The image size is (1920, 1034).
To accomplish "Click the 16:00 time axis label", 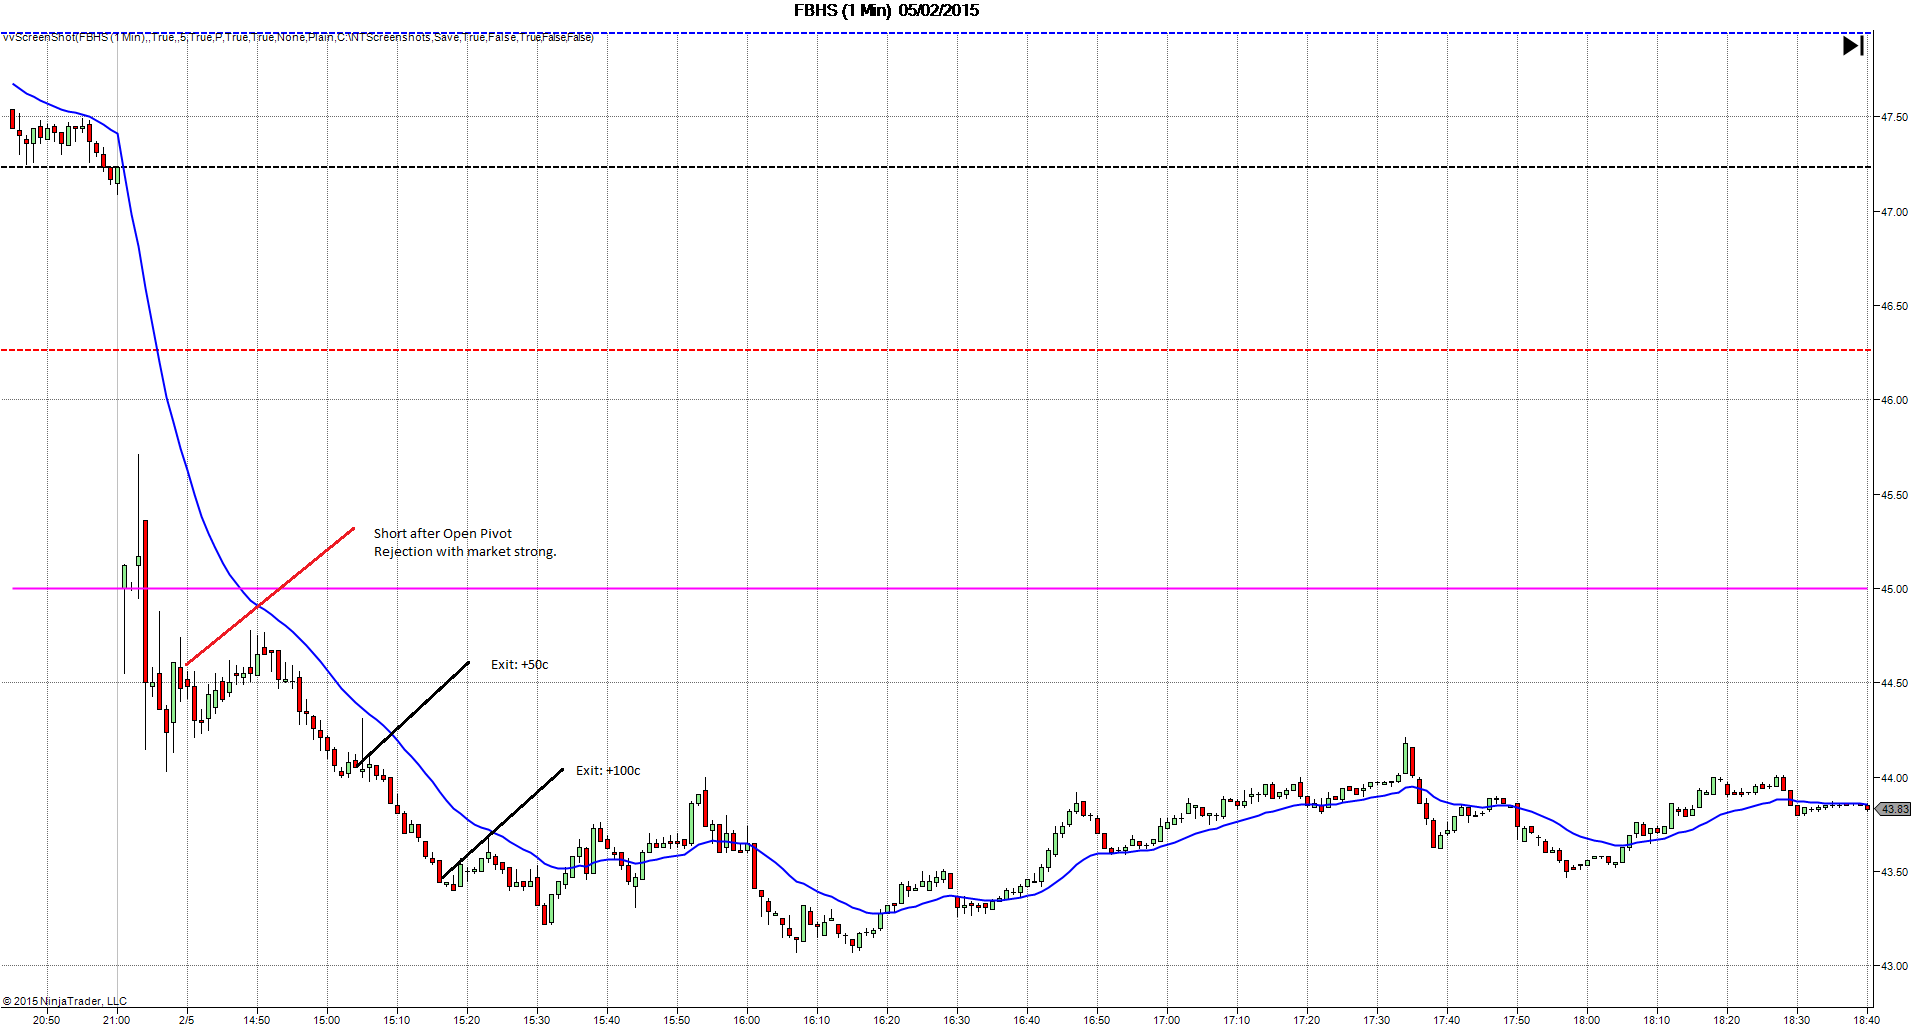I will (747, 1020).
